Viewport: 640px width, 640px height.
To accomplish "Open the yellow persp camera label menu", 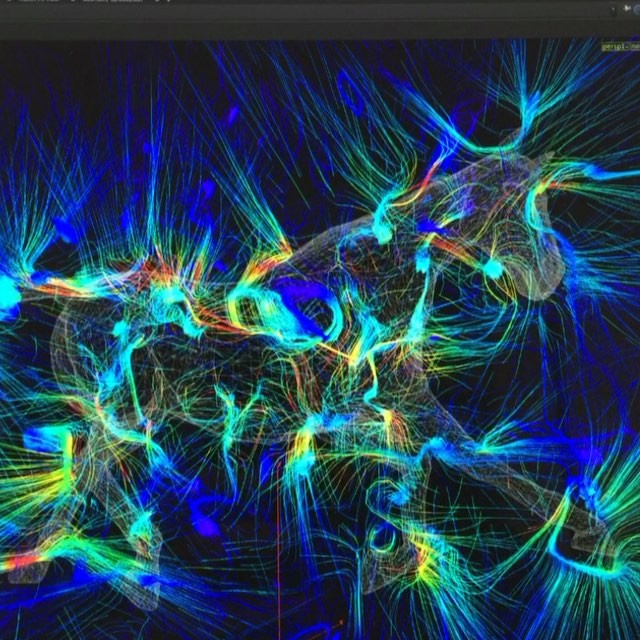I will click(618, 46).
